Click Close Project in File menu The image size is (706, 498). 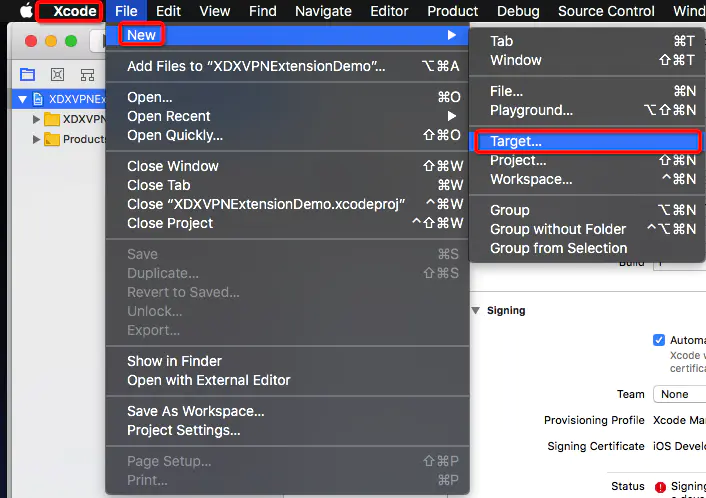point(170,223)
